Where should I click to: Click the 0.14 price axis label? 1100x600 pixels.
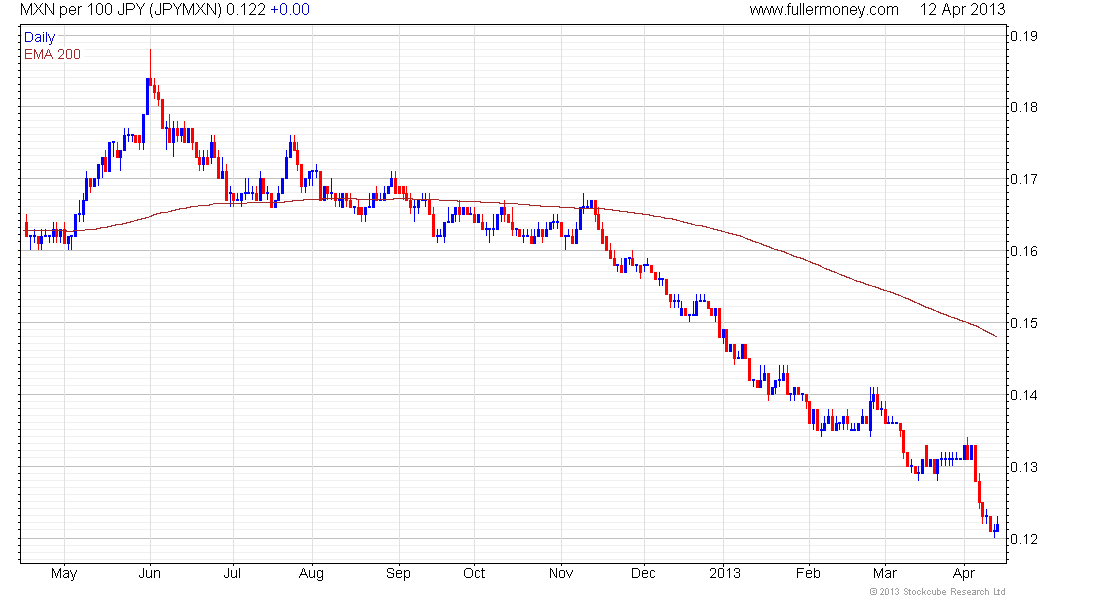(1024, 395)
